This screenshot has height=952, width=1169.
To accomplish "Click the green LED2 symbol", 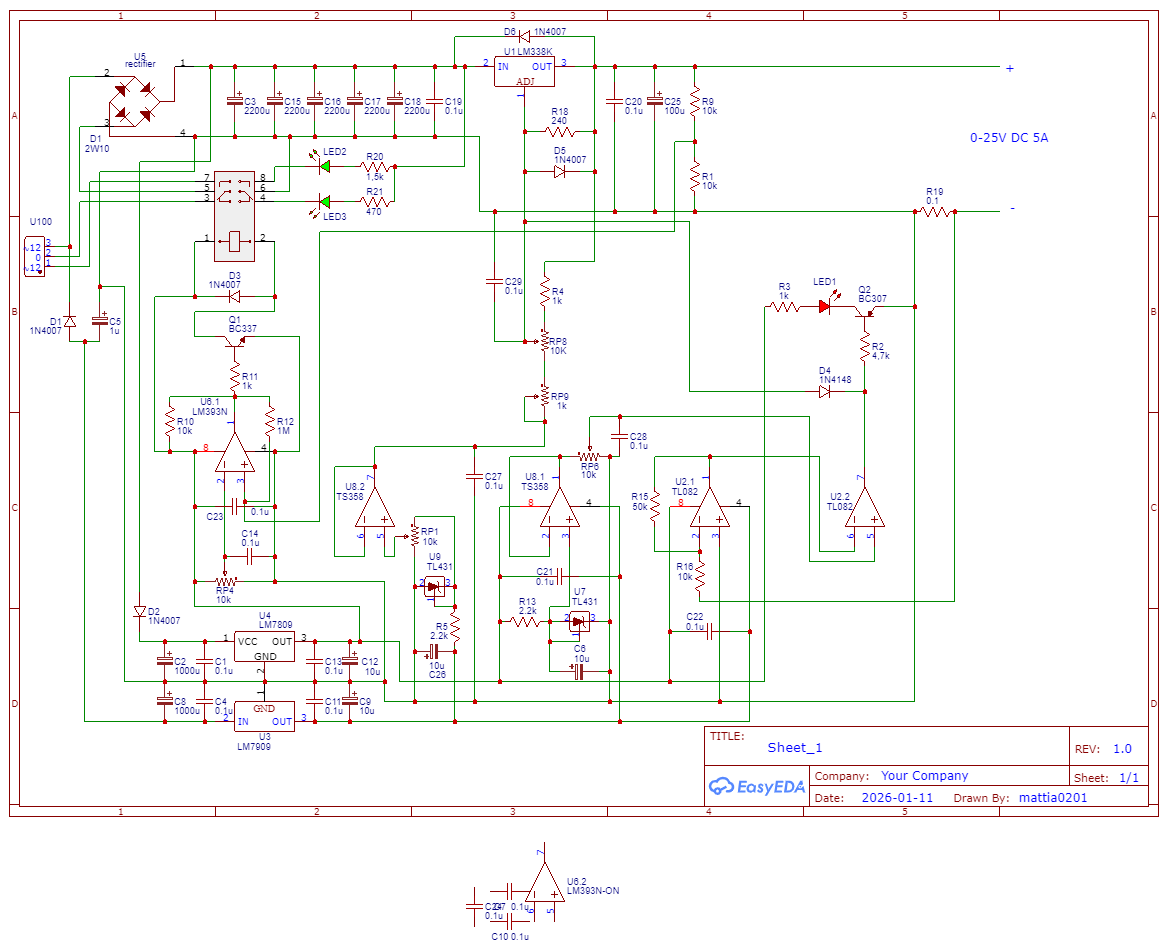I will click(x=324, y=166).
